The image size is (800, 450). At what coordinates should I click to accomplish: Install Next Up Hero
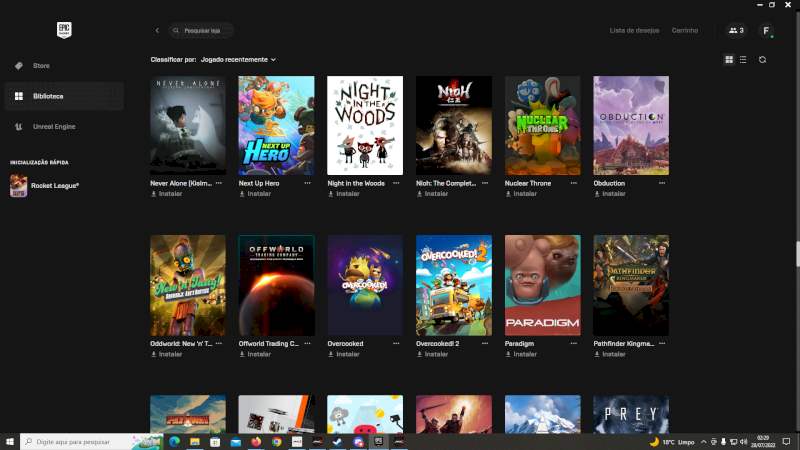[256, 194]
